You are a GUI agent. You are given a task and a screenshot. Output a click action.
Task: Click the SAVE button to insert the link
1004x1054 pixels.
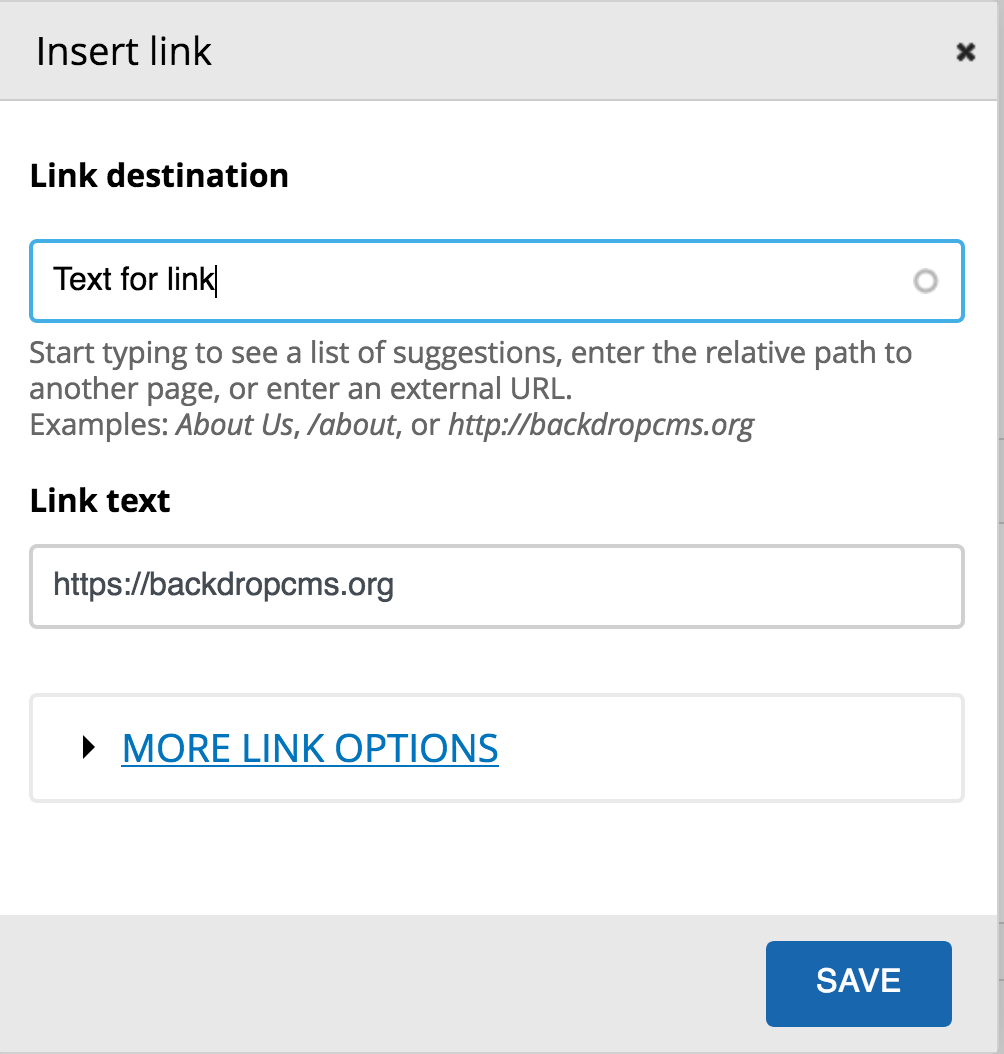tap(858, 982)
